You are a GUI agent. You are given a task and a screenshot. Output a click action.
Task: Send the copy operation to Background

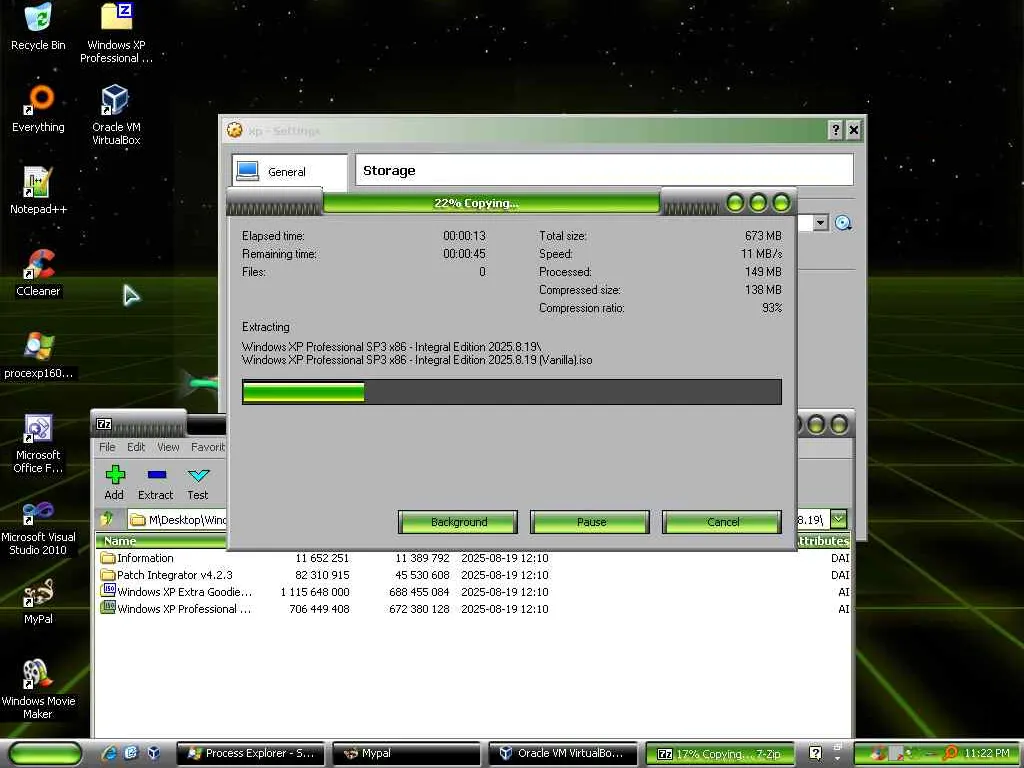click(x=458, y=522)
